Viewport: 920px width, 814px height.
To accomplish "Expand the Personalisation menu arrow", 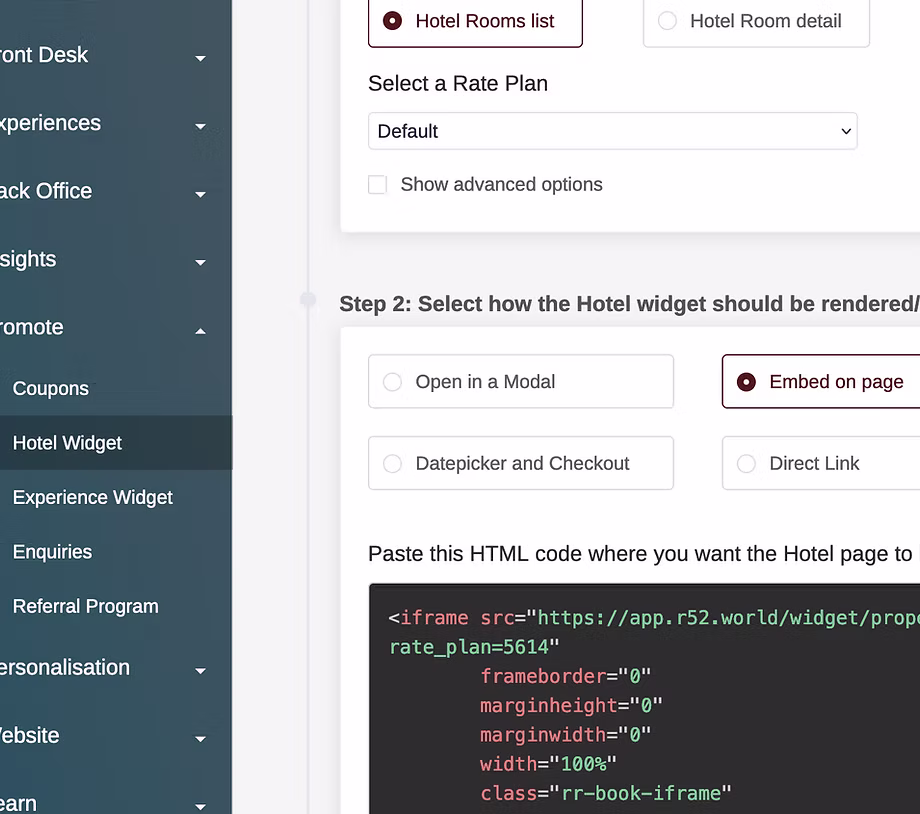I will point(200,670).
